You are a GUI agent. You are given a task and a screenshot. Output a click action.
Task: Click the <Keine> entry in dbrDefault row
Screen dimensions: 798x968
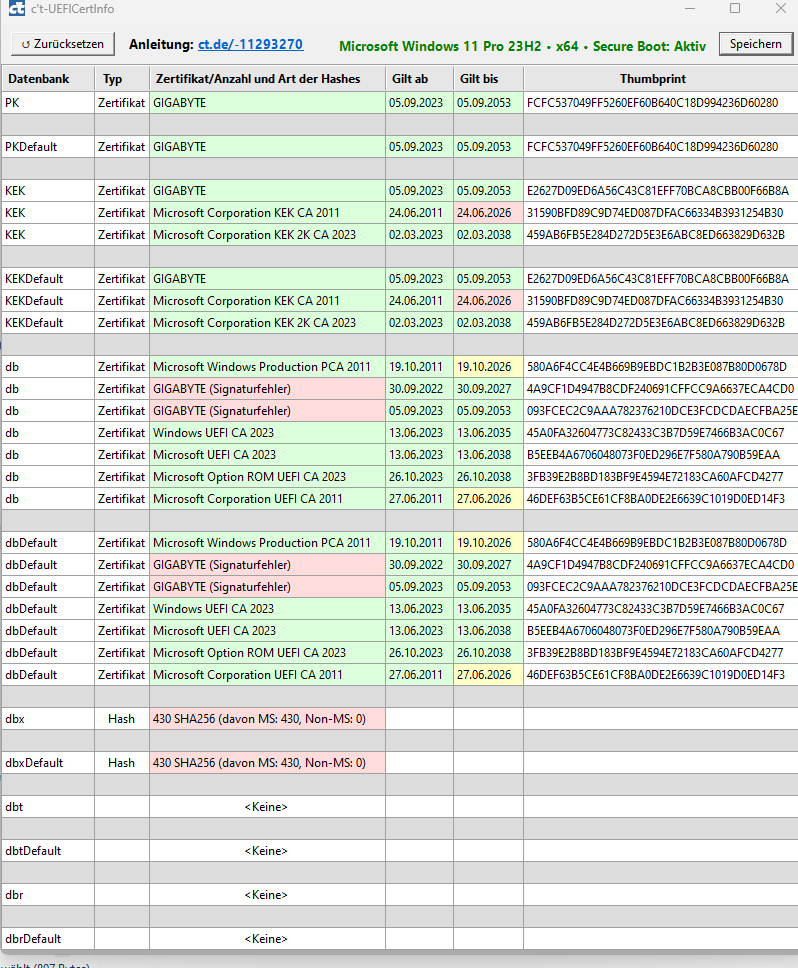pyautogui.click(x=267, y=939)
